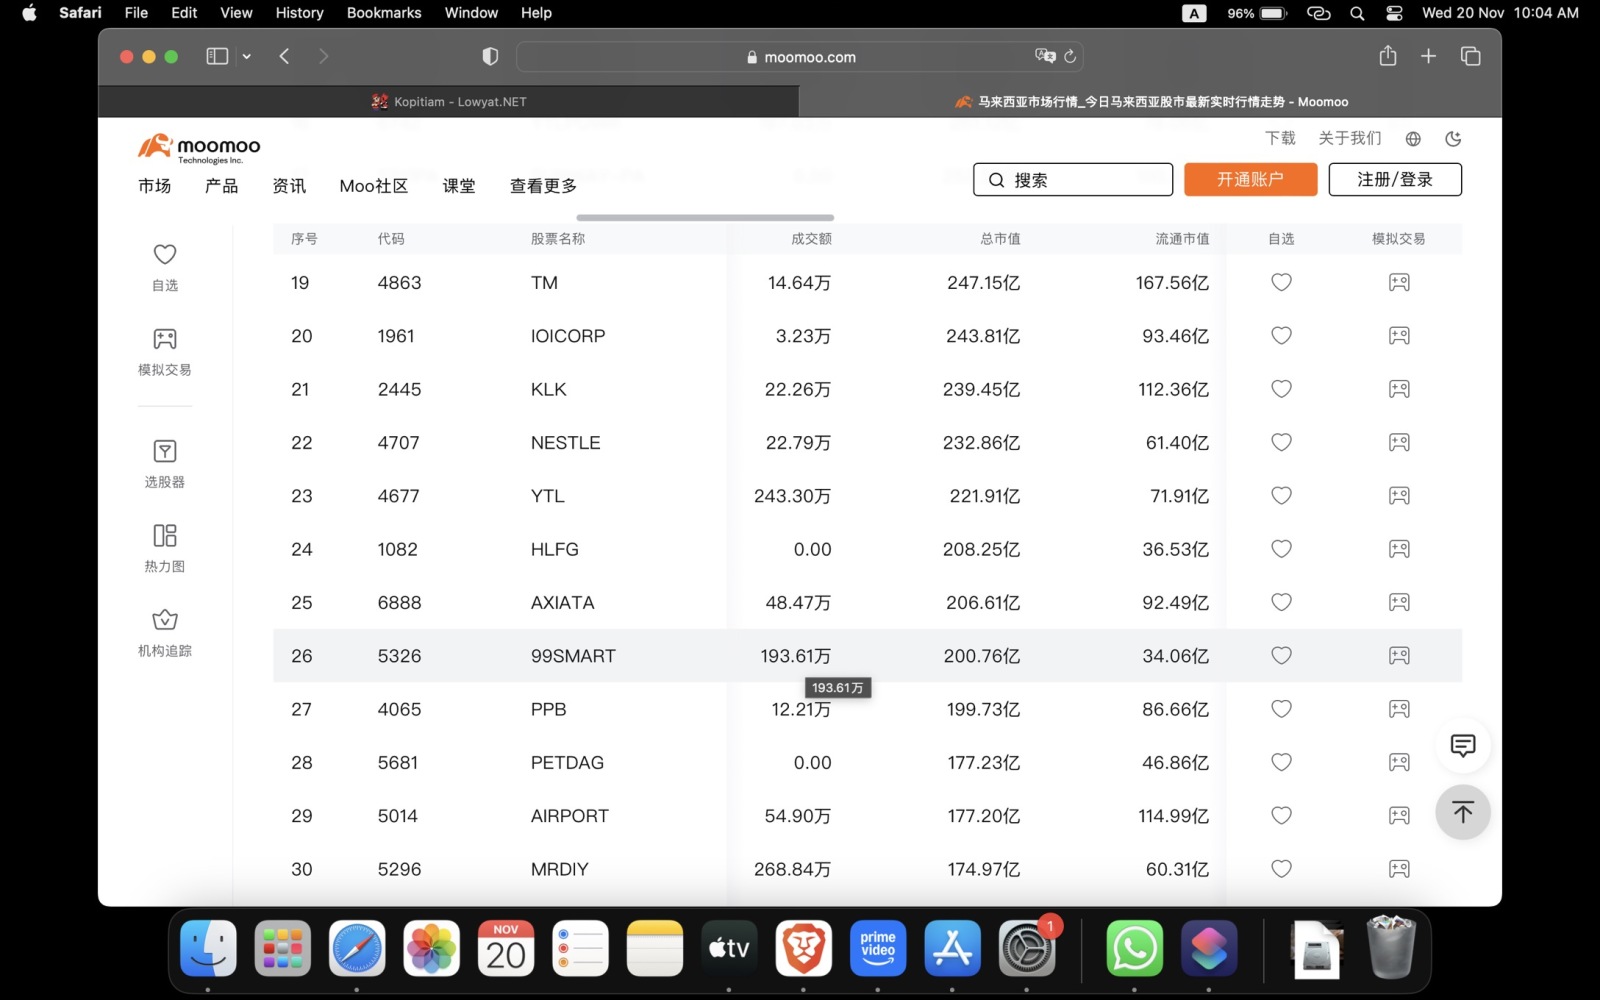The width and height of the screenshot is (1600, 1000).
Task: Click the 注册/登录 button
Action: (x=1395, y=179)
